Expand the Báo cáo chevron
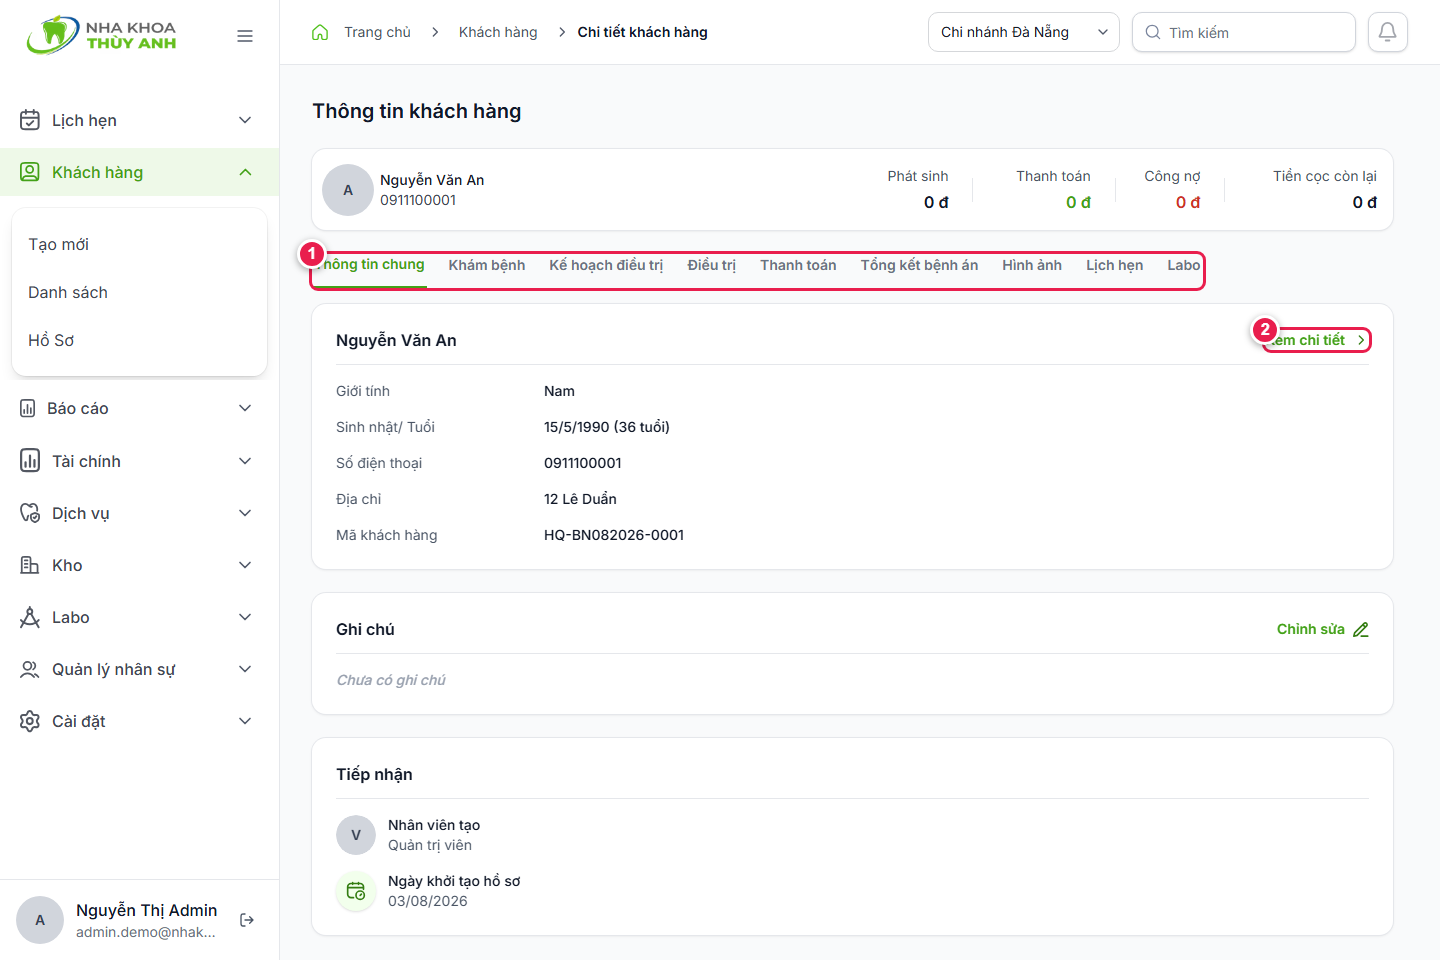The height and width of the screenshot is (960, 1440). coord(245,408)
